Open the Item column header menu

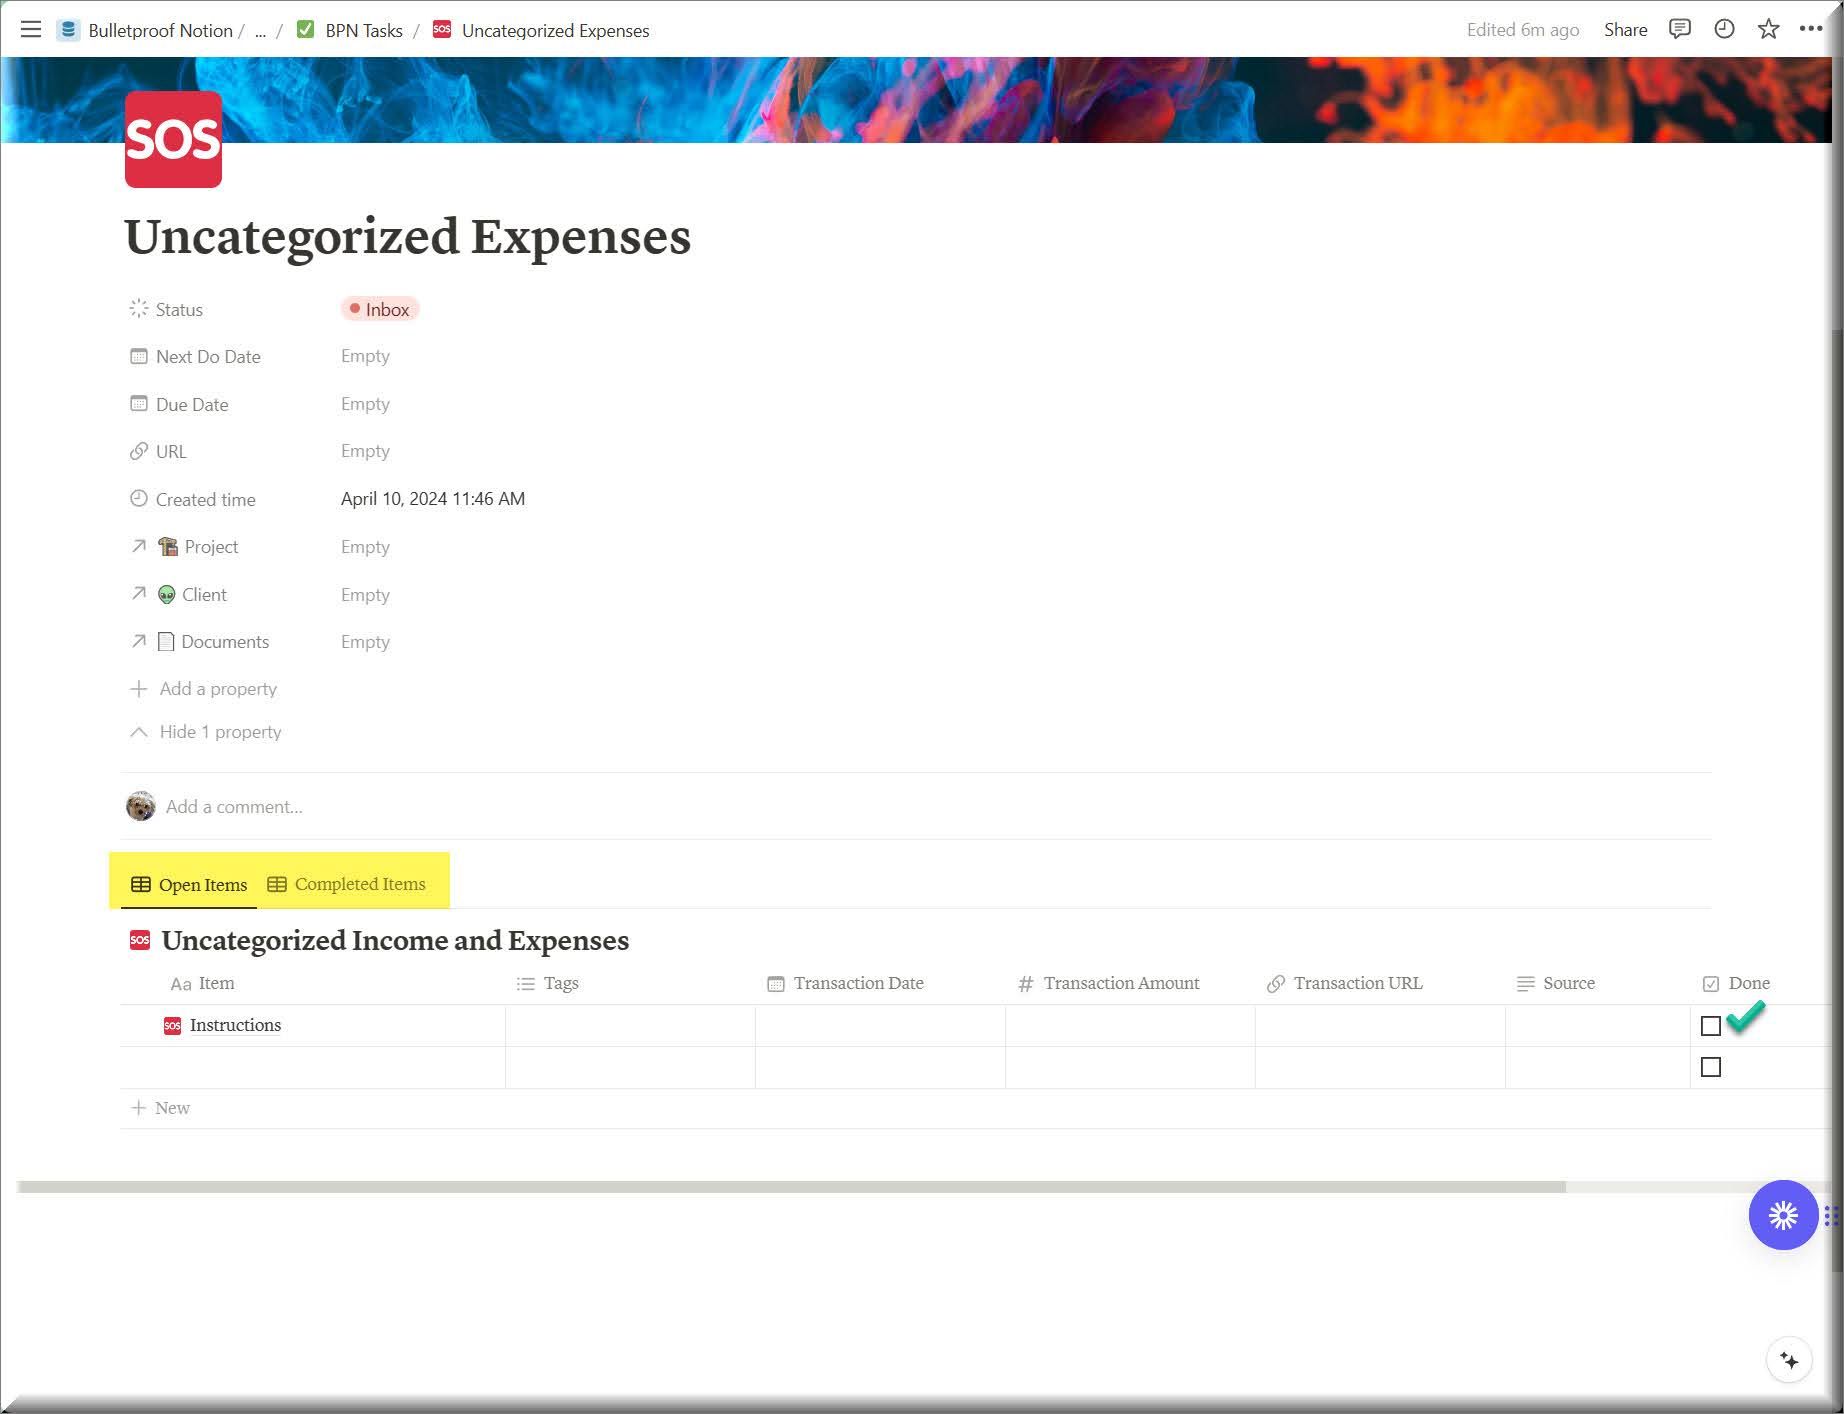pos(203,984)
